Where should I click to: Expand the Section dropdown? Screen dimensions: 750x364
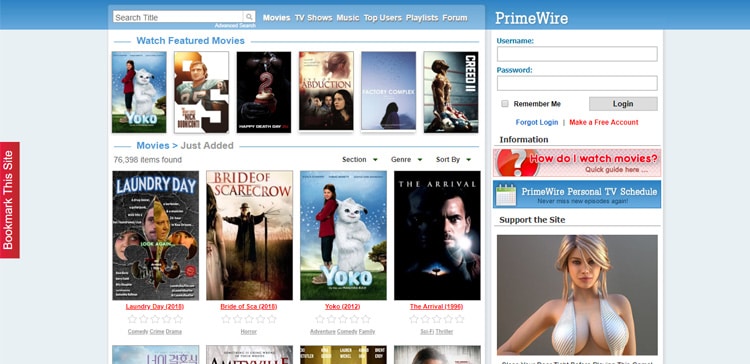point(360,159)
